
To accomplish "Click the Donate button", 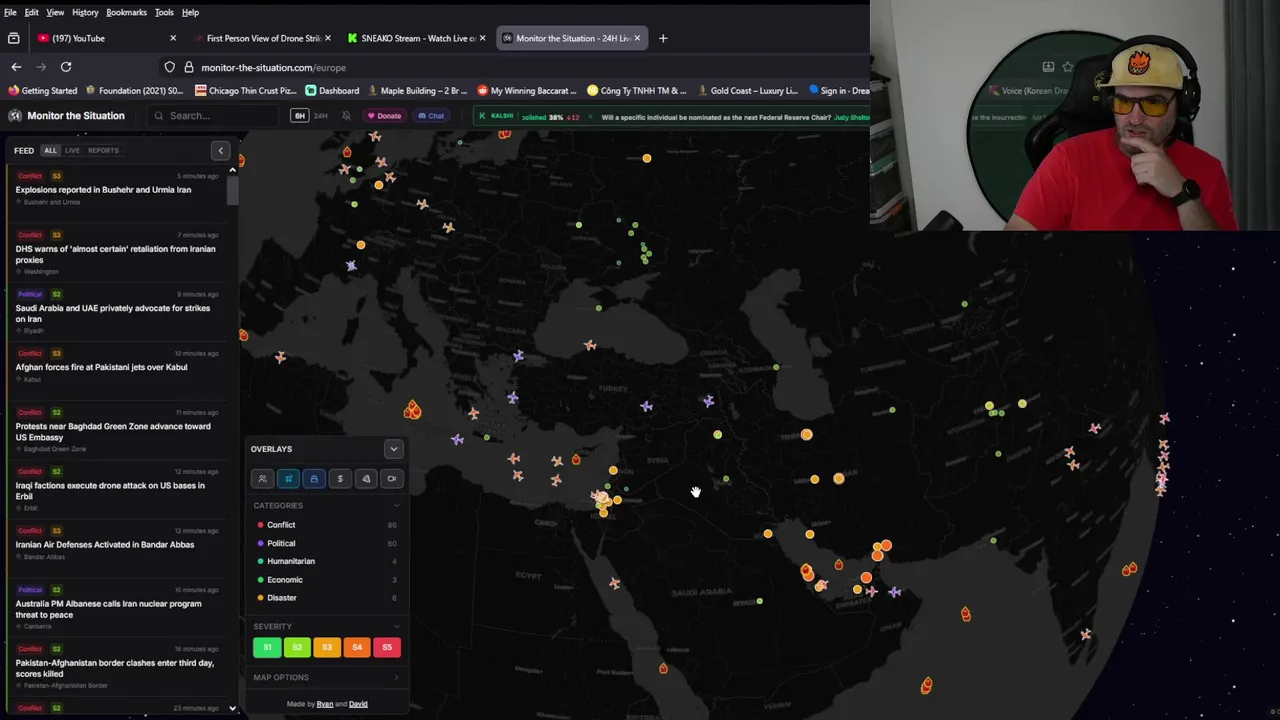I will click(x=383, y=116).
